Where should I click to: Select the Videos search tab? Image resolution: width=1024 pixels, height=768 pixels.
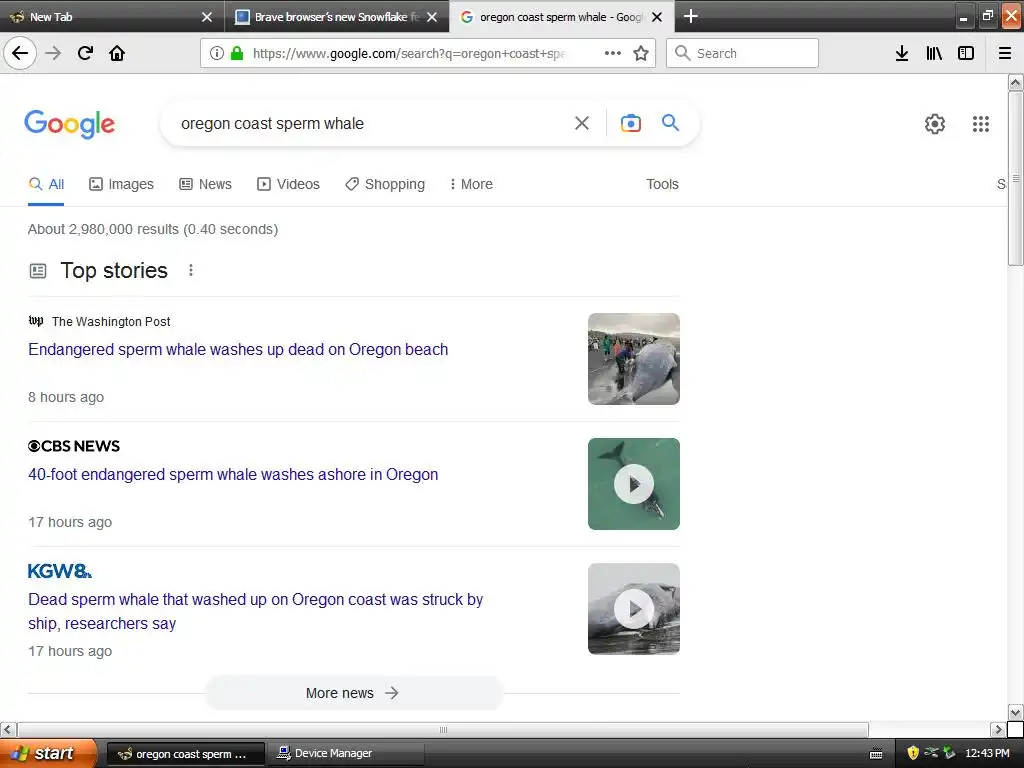pos(289,184)
